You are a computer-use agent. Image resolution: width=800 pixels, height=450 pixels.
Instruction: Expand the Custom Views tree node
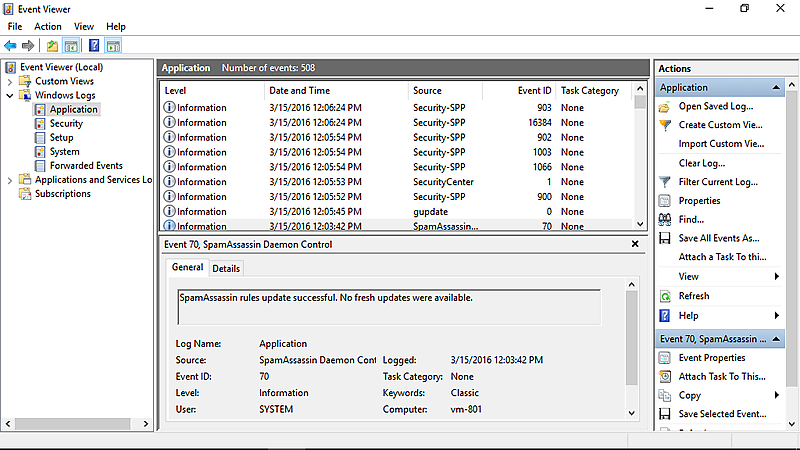pyautogui.click(x=11, y=81)
